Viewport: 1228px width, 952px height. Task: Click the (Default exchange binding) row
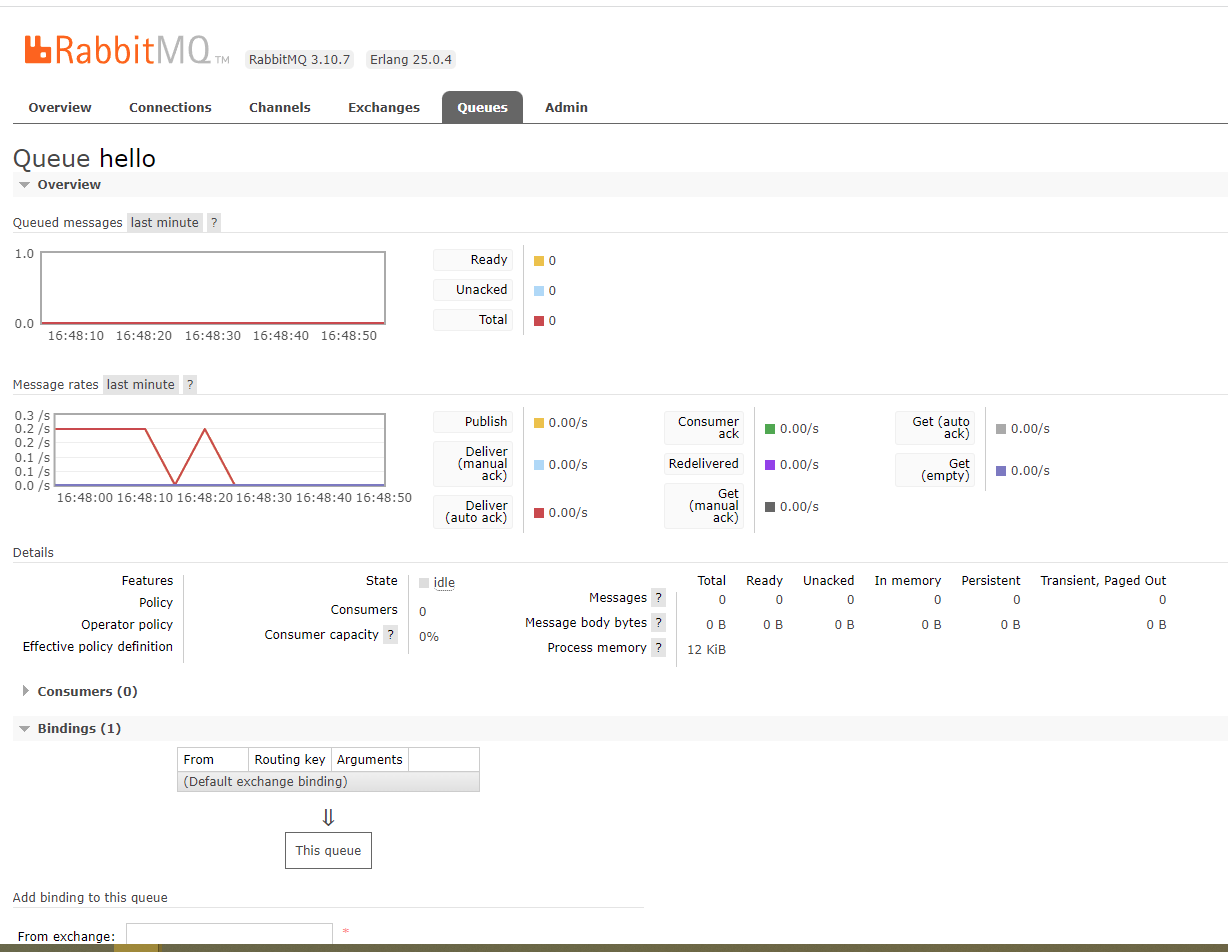tap(328, 781)
